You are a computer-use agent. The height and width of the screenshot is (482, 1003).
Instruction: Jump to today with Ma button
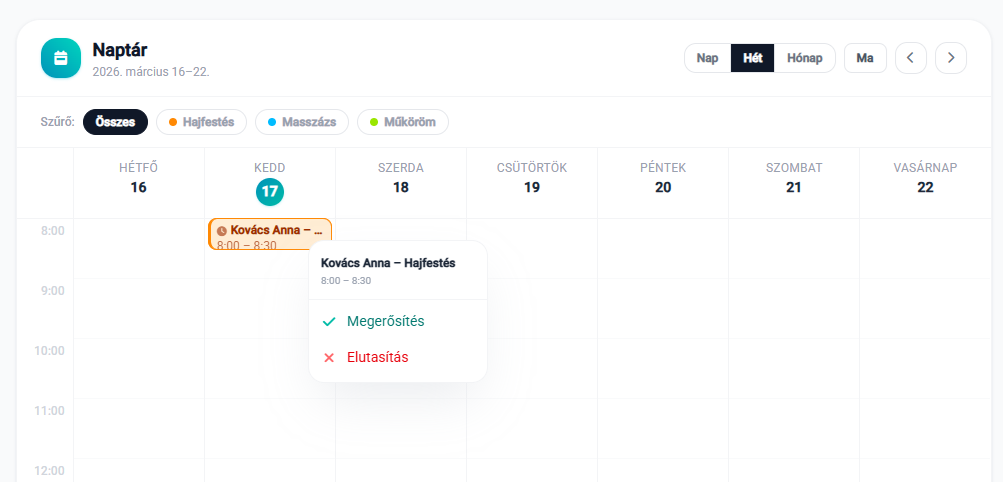pos(865,58)
